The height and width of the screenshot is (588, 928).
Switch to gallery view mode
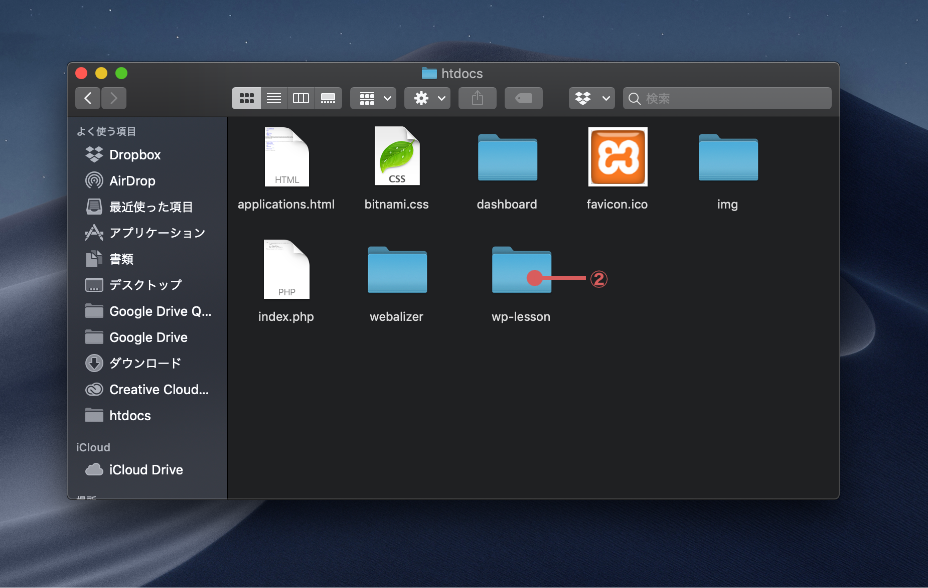point(327,98)
